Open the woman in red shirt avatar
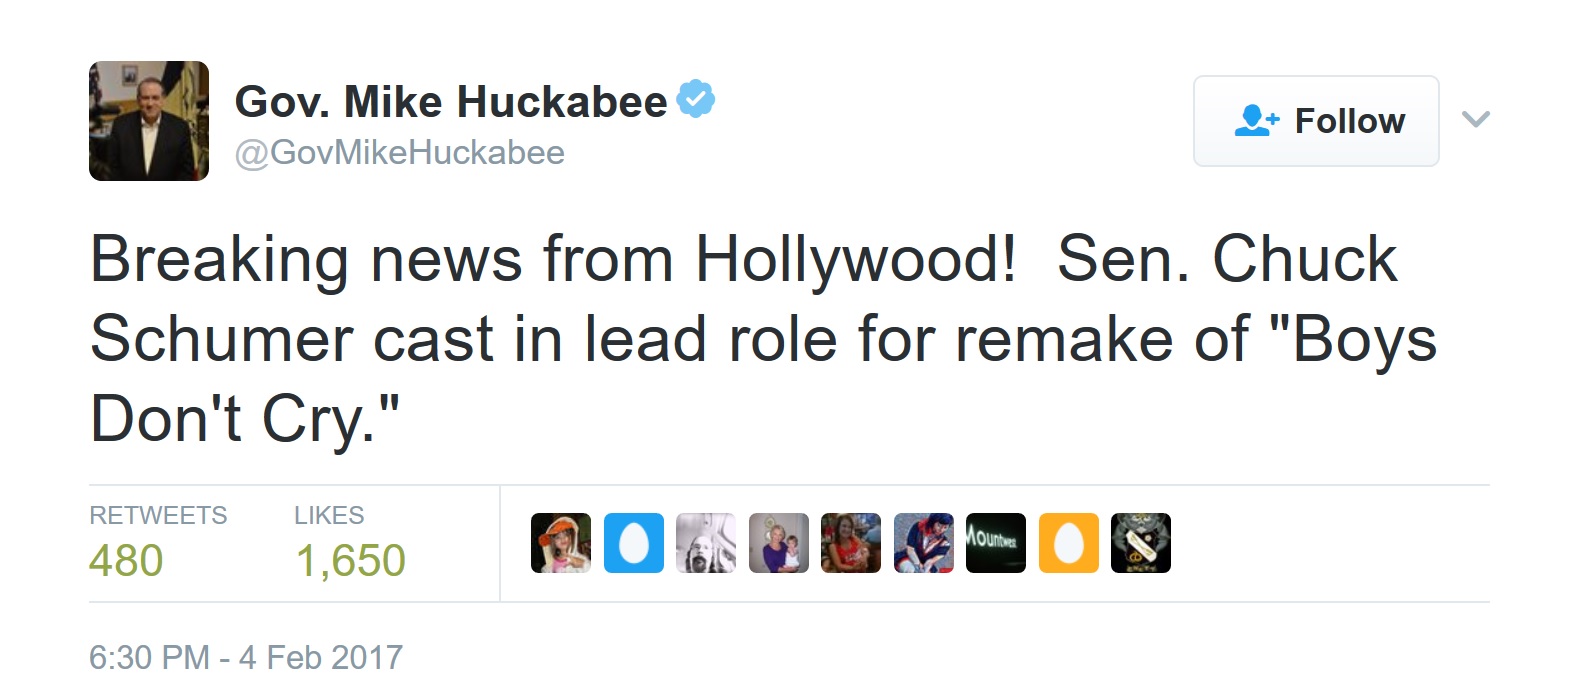The height and width of the screenshot is (691, 1581). [851, 543]
